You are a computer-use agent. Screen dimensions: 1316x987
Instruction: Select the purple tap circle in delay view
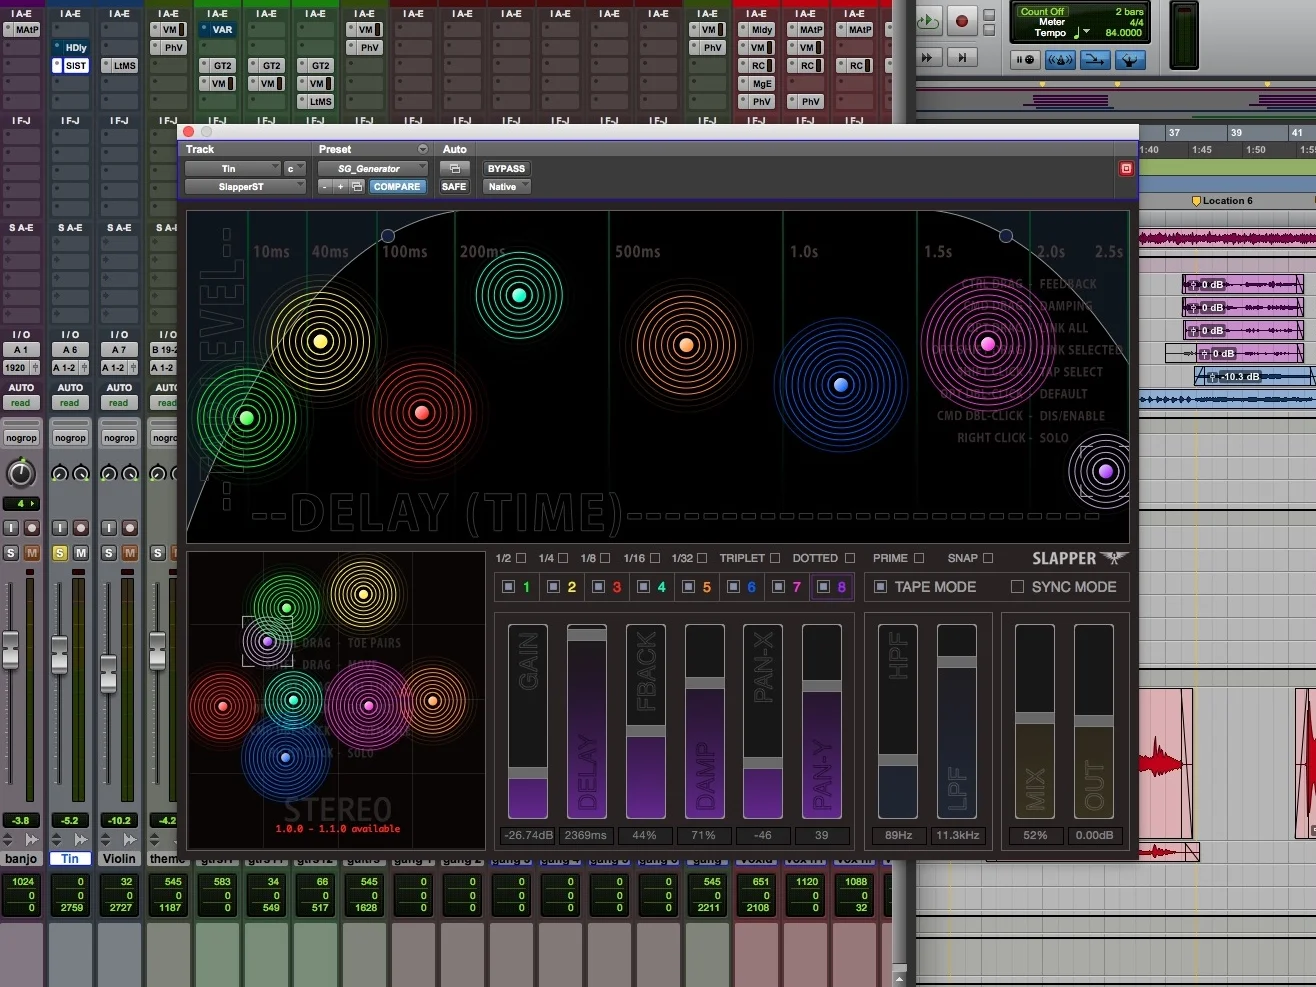tap(1105, 472)
